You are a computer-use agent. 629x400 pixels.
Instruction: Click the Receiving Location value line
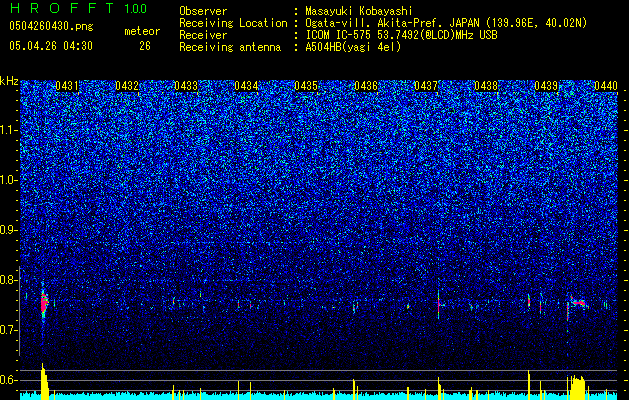click(x=446, y=23)
